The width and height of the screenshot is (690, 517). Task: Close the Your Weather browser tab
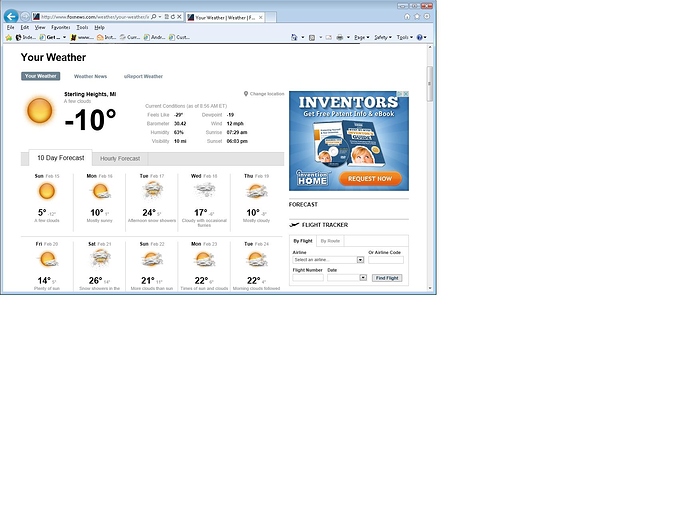click(x=261, y=17)
